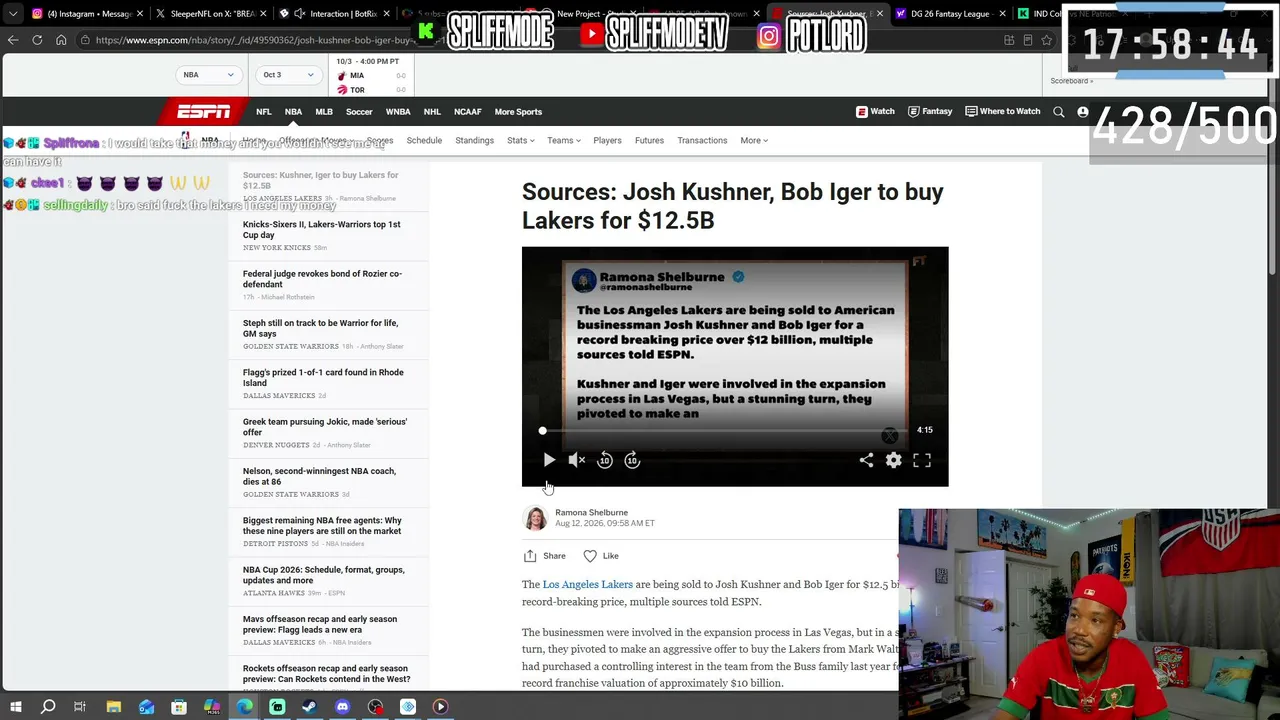Go to the NBA Schedule page
1280x720 pixels.
424,141
